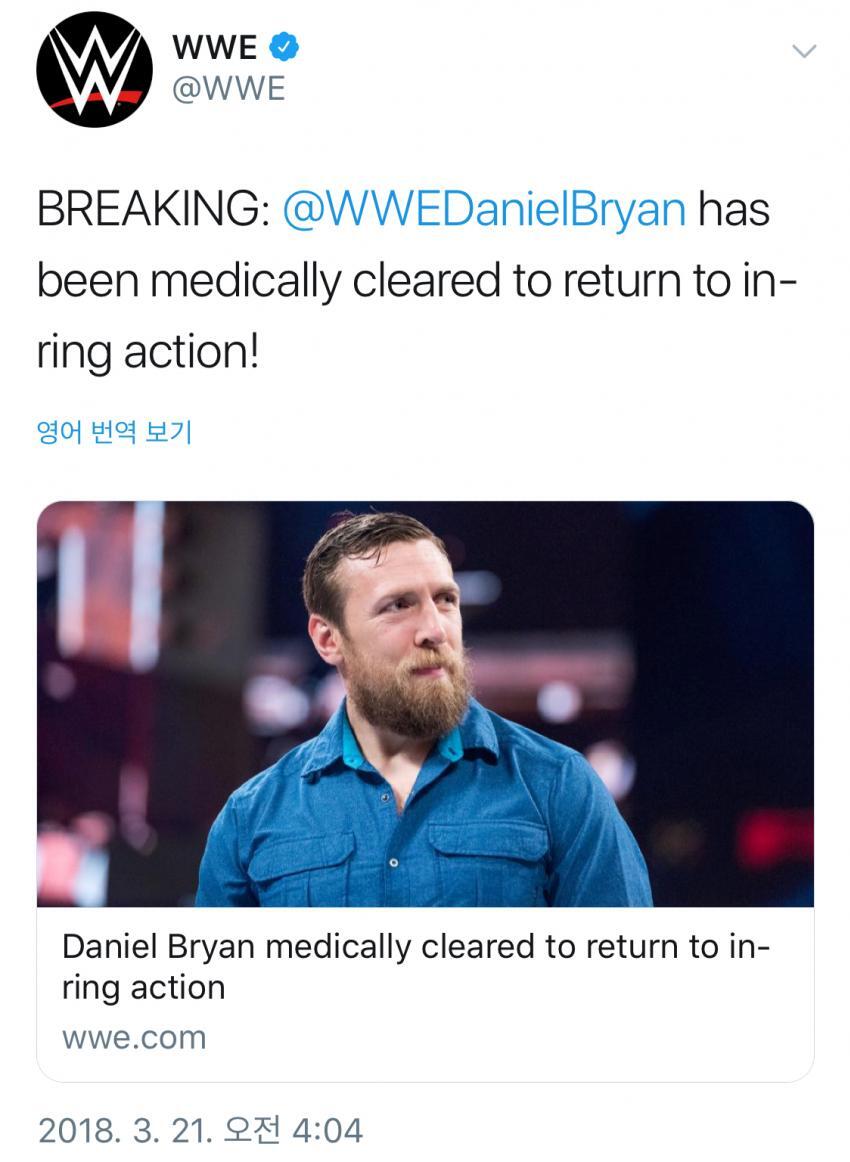
Task: Open the @WWEDanielBryan mention
Action: 486,211
